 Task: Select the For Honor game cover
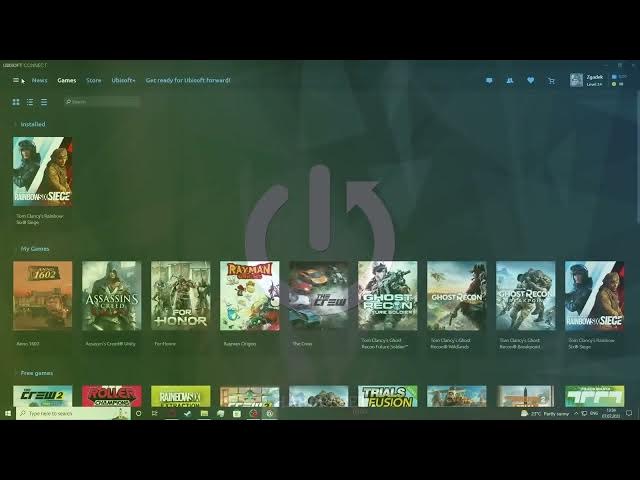(180, 295)
